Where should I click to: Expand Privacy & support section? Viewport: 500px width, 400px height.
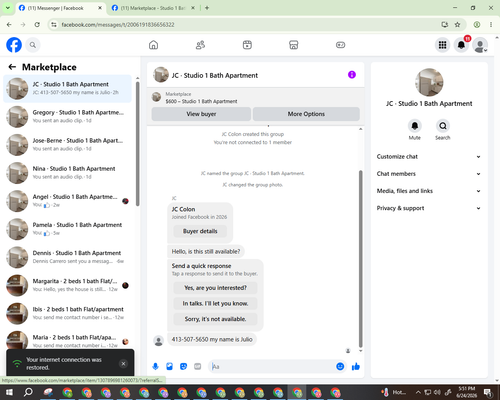coord(429,208)
